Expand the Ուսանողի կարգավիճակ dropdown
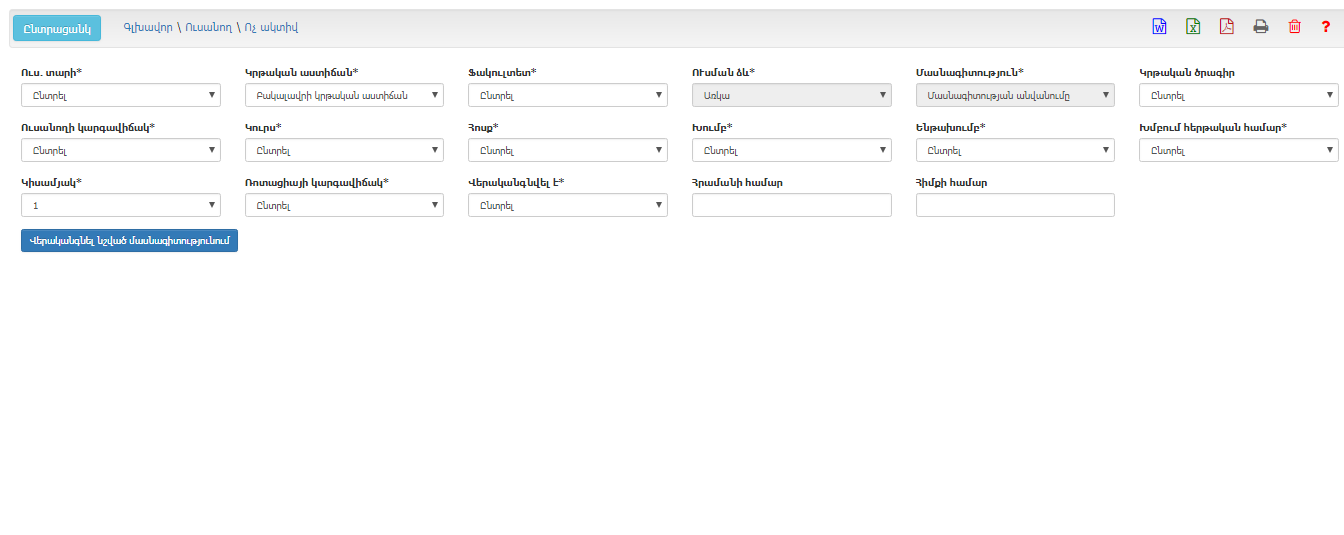Screen dimensions: 1344x535 120,150
